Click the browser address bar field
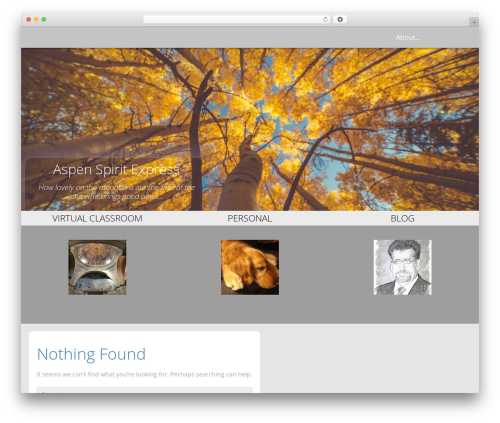 [237, 20]
